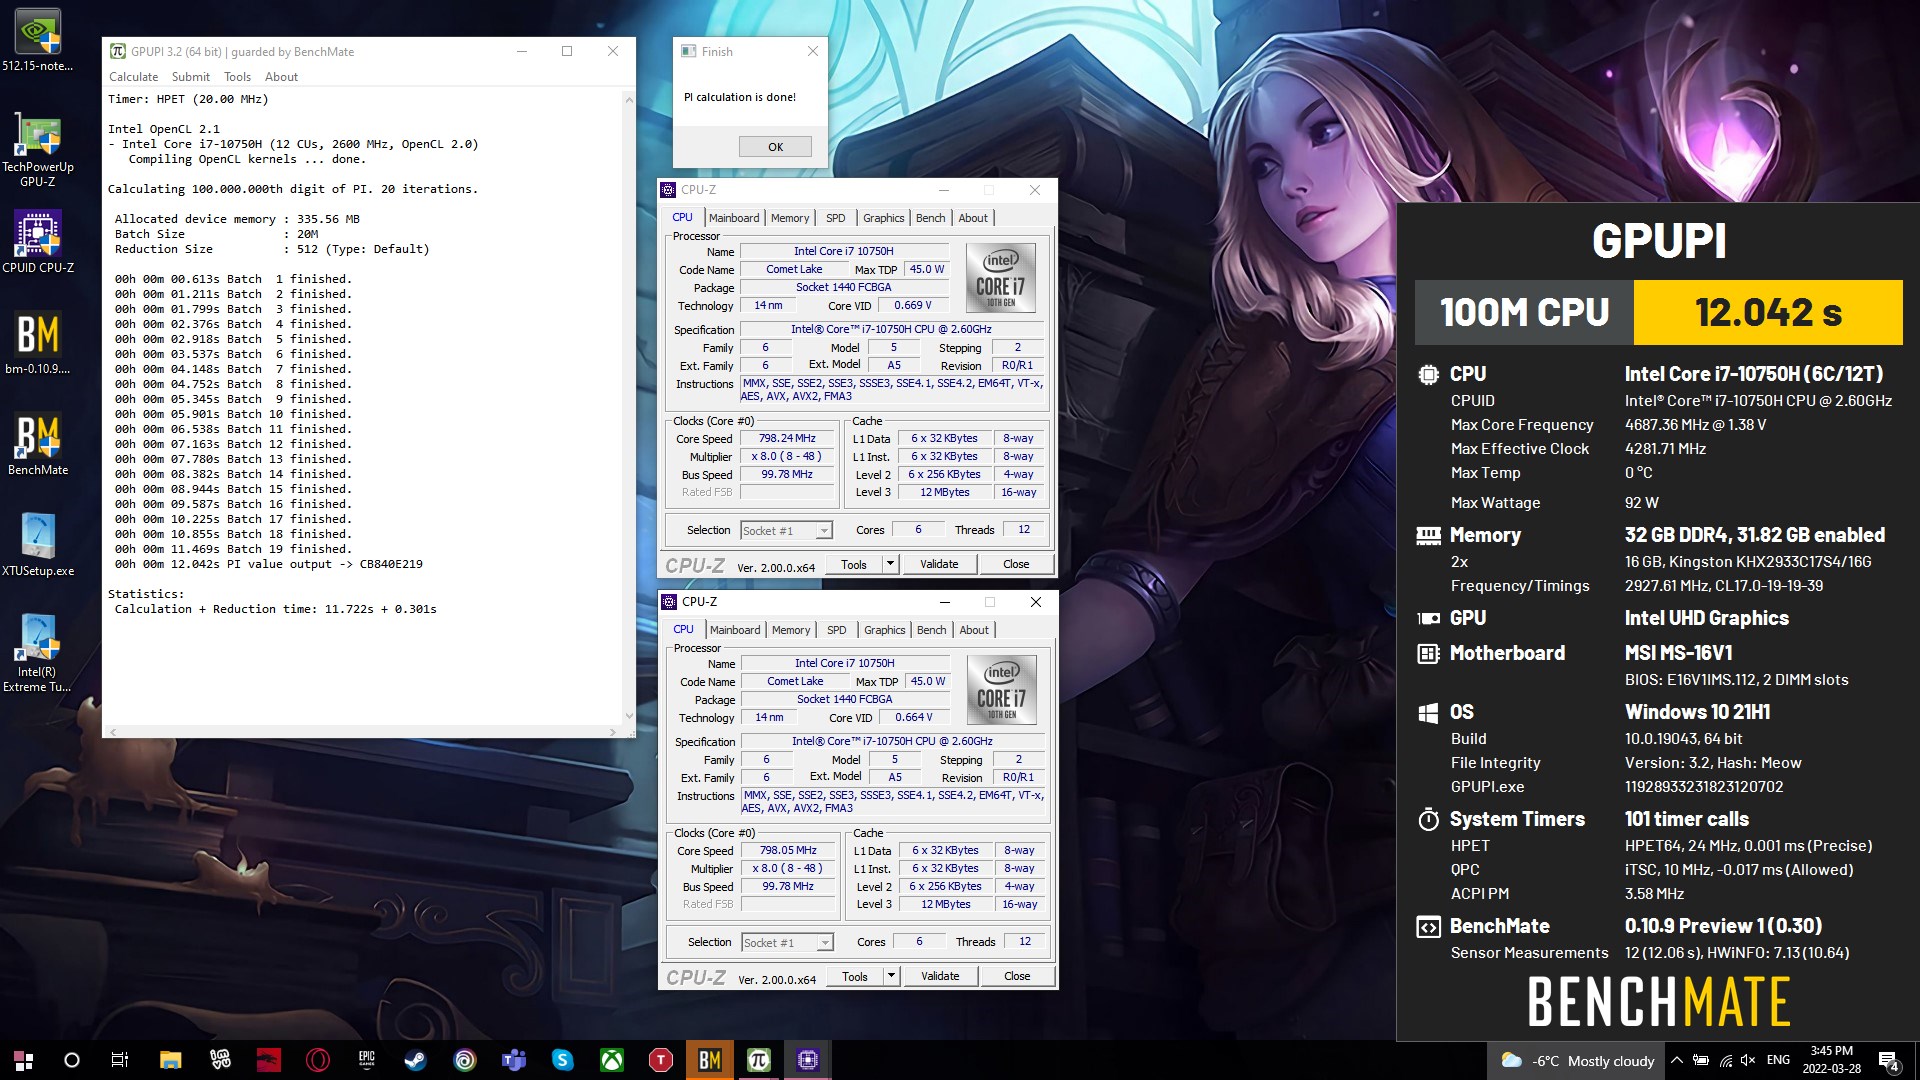Switch to the CPU-Z taskbar button
Viewport: 1920px width, 1080px height.
click(807, 1060)
